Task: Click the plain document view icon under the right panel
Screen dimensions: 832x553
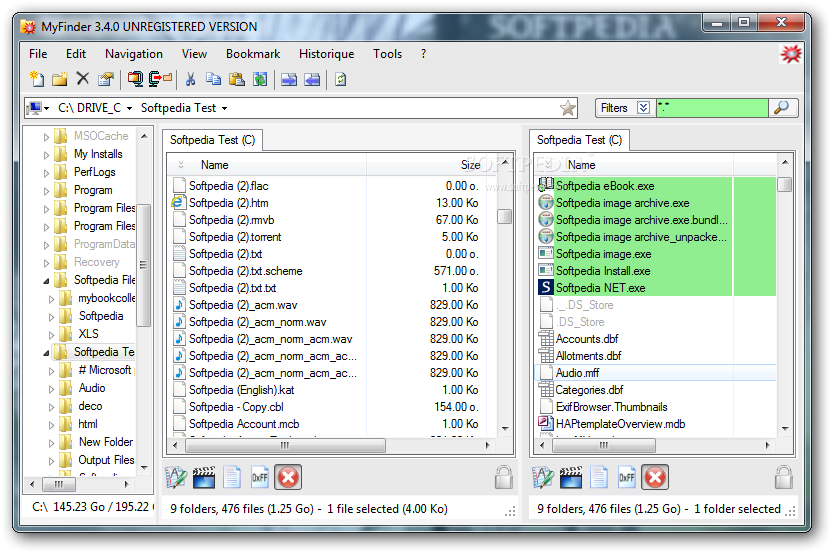Action: (x=599, y=478)
